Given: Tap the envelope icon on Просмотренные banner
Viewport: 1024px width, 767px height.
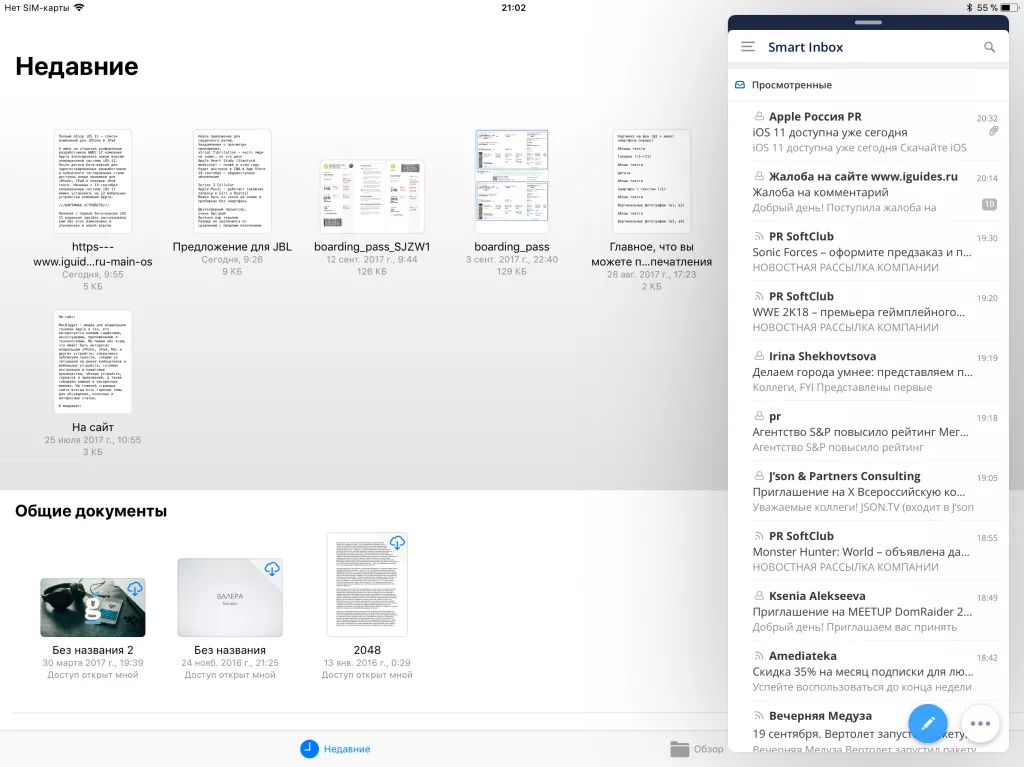Looking at the screenshot, I should 740,84.
